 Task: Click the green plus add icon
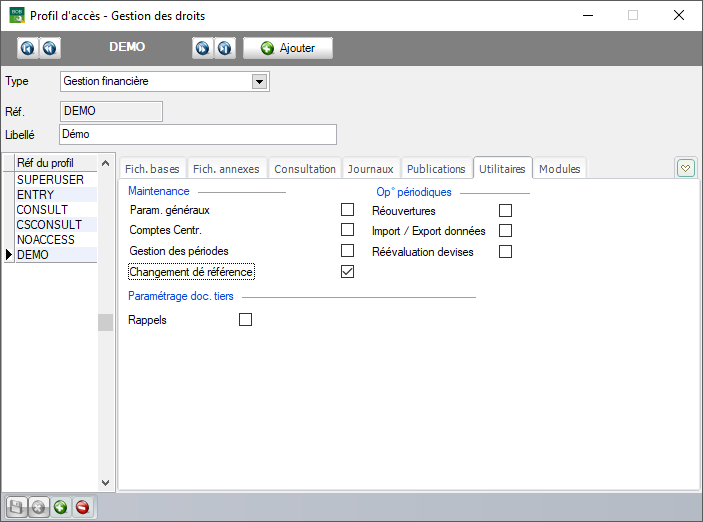click(60, 507)
